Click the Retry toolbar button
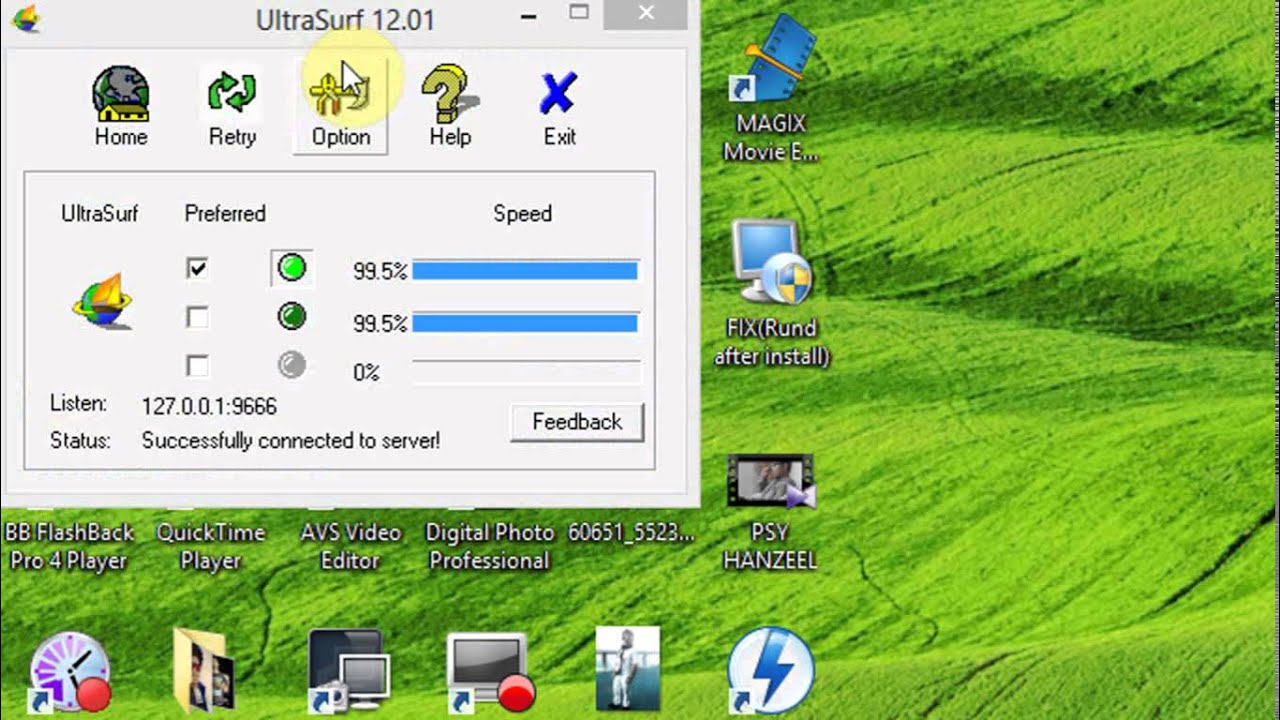1280x720 pixels. point(232,107)
